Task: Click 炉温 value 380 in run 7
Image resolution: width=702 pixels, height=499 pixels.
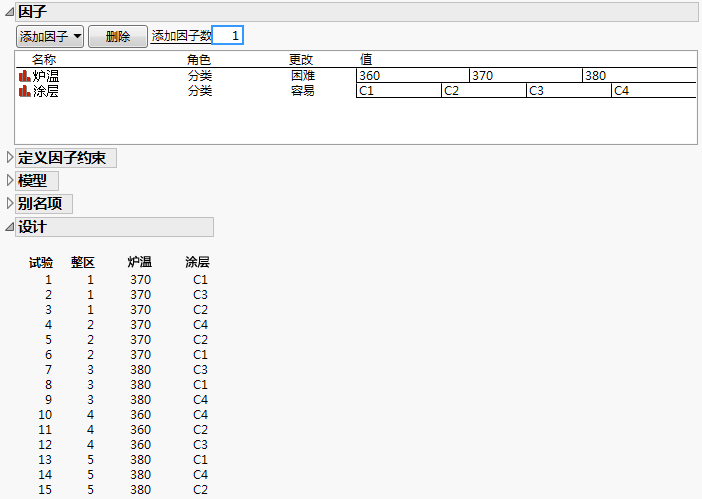Action: tap(141, 370)
